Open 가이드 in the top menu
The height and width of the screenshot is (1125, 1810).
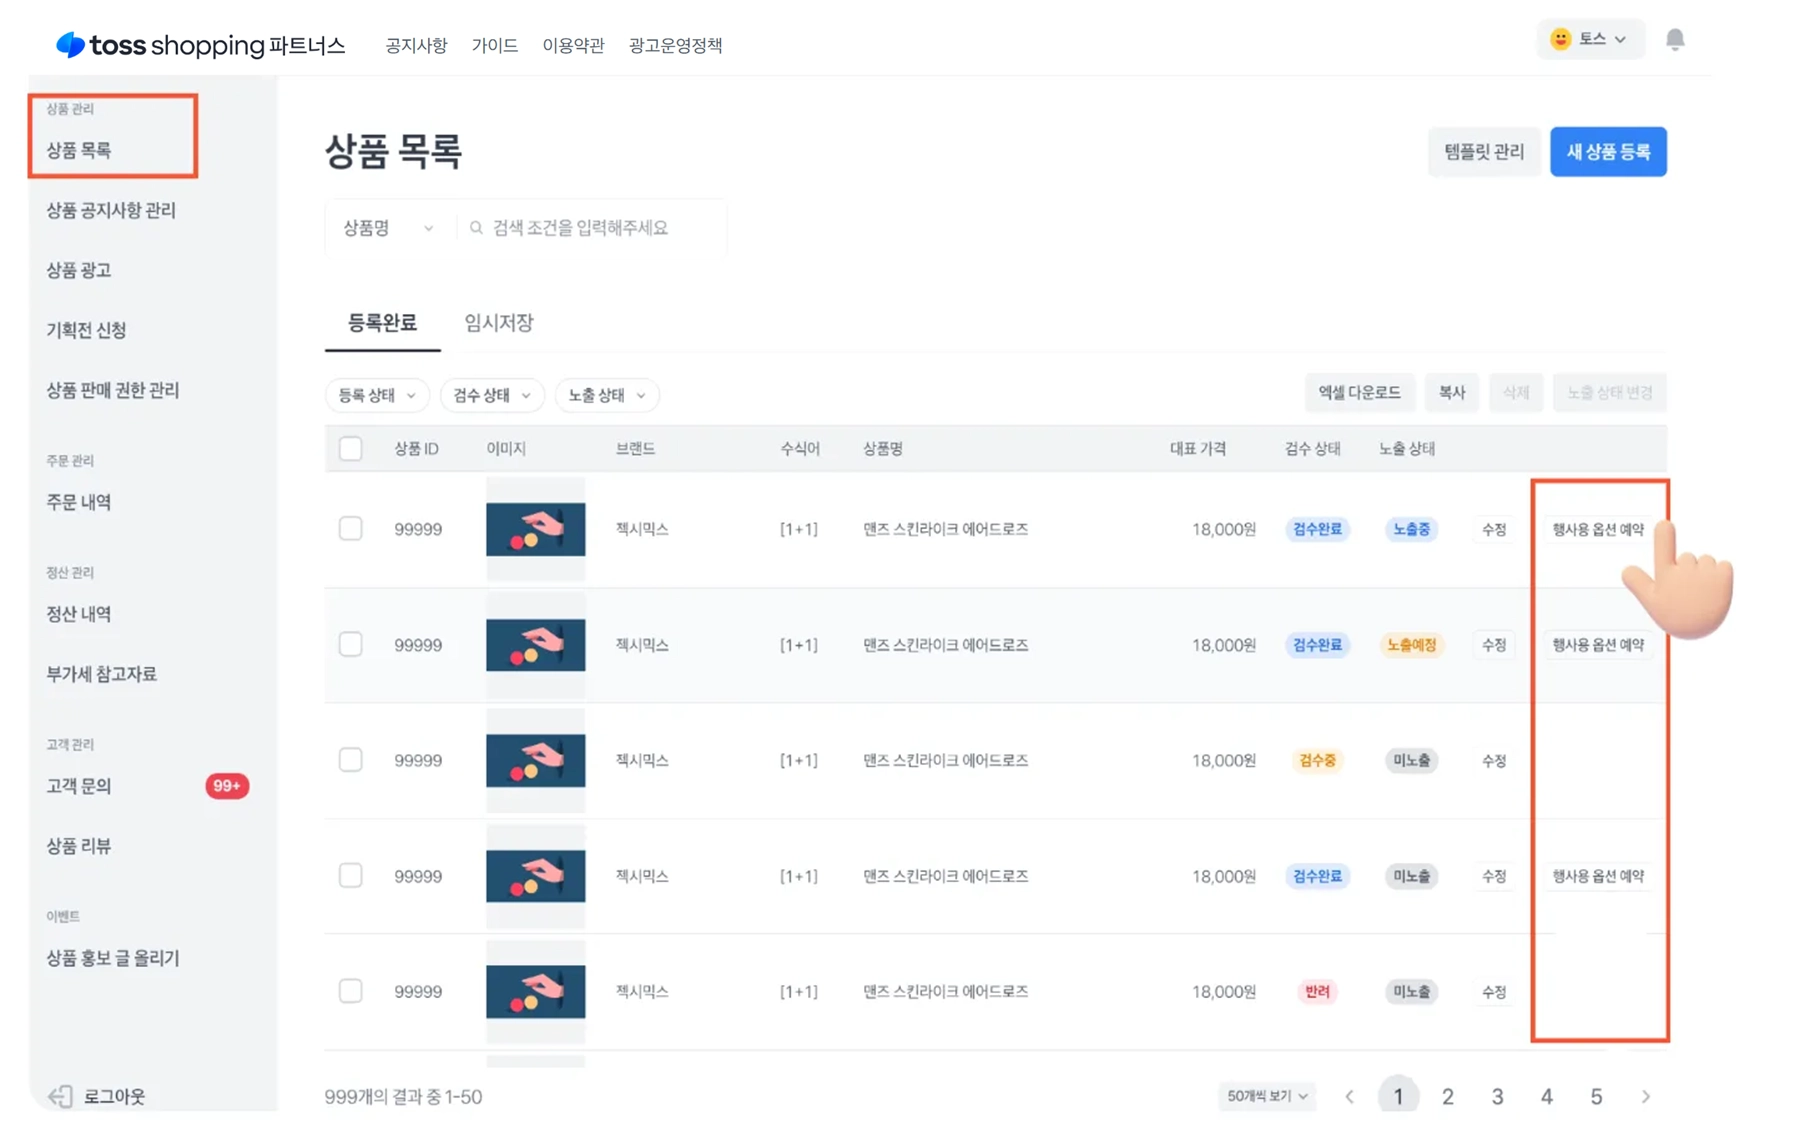tap(494, 45)
